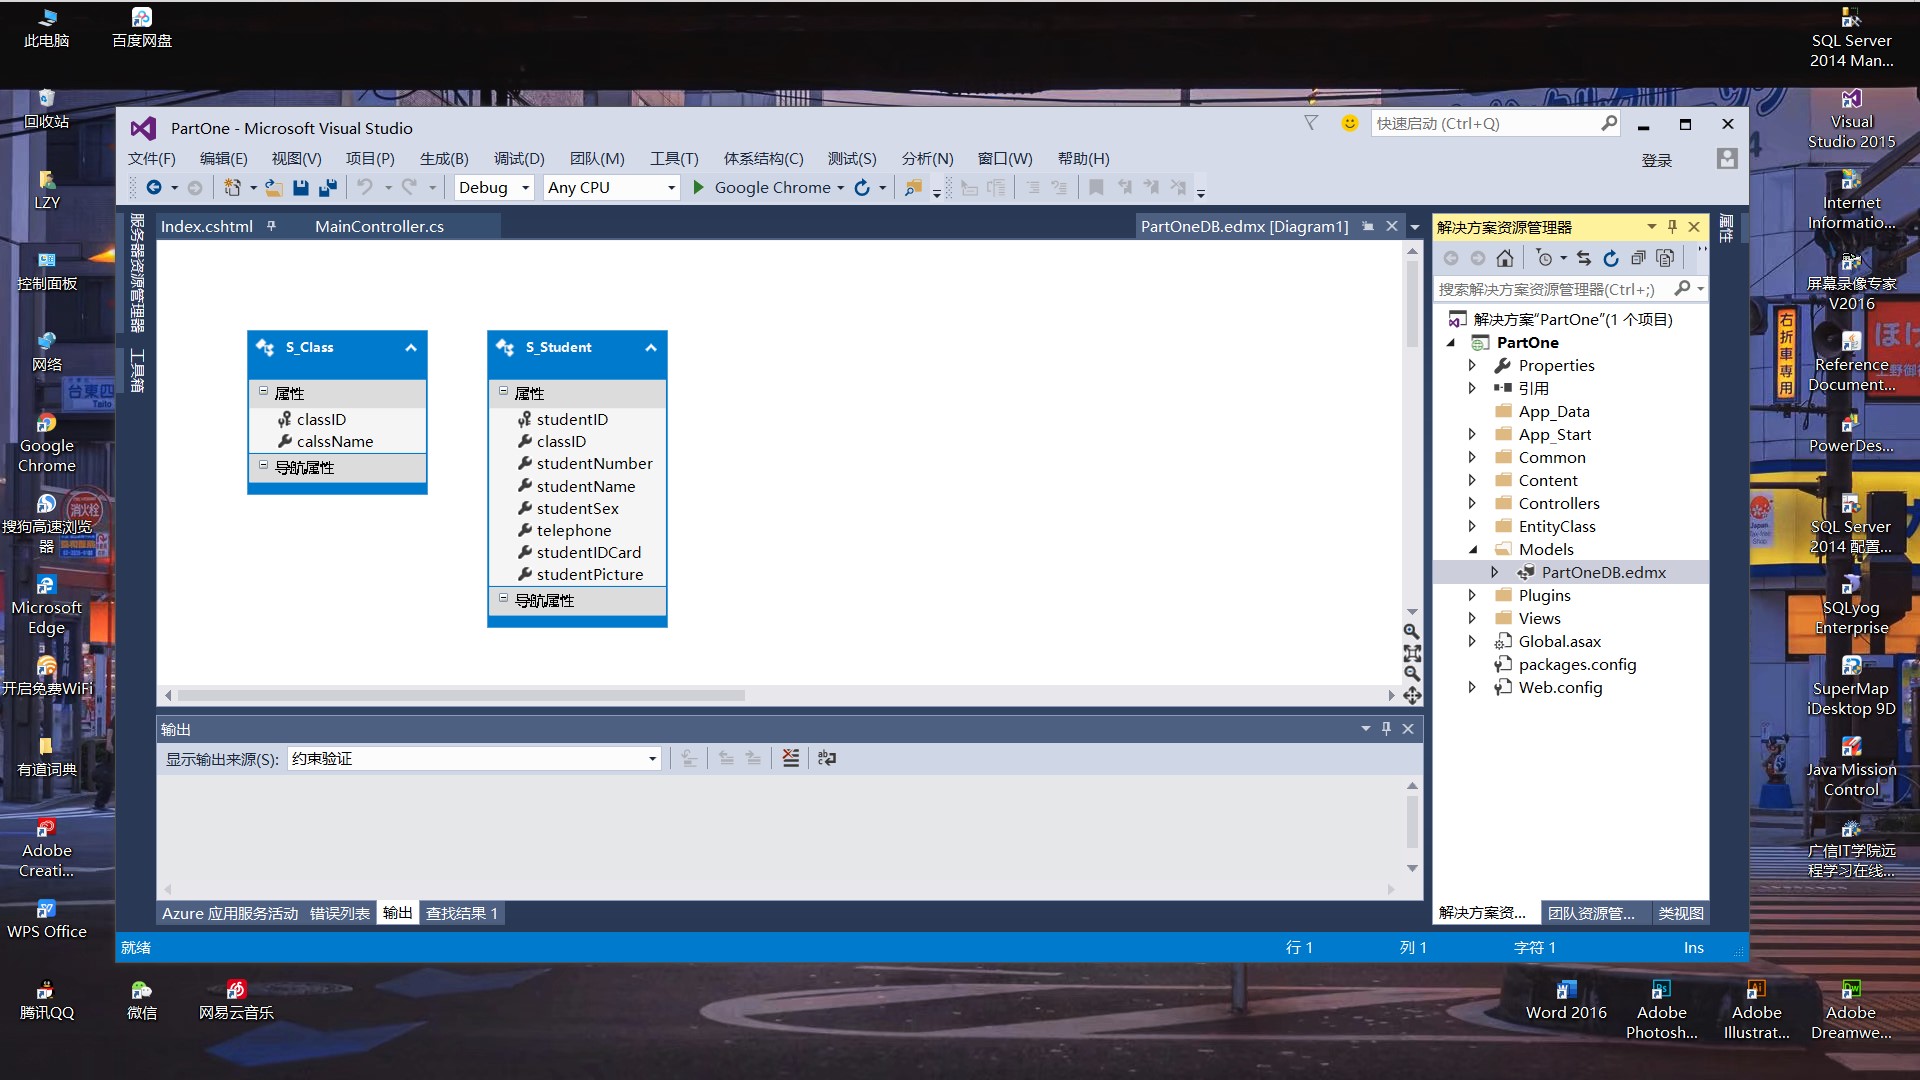Viewport: 1920px width, 1080px height.
Task: Click the Home icon in Solution Explorer
Action: click(1505, 258)
